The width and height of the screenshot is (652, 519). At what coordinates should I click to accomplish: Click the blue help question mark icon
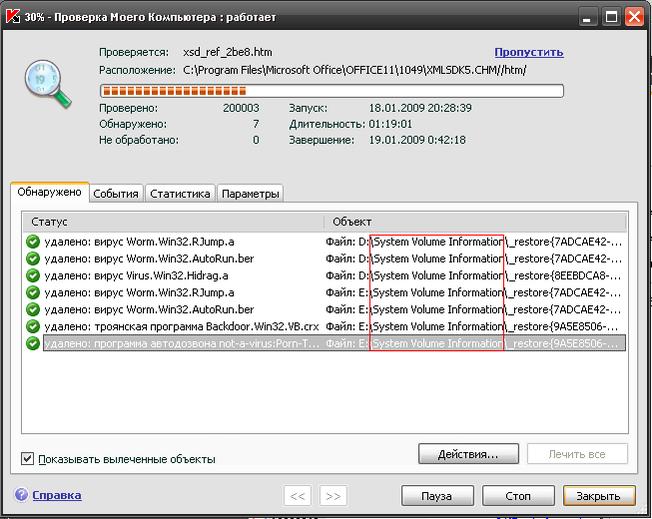(x=21, y=495)
